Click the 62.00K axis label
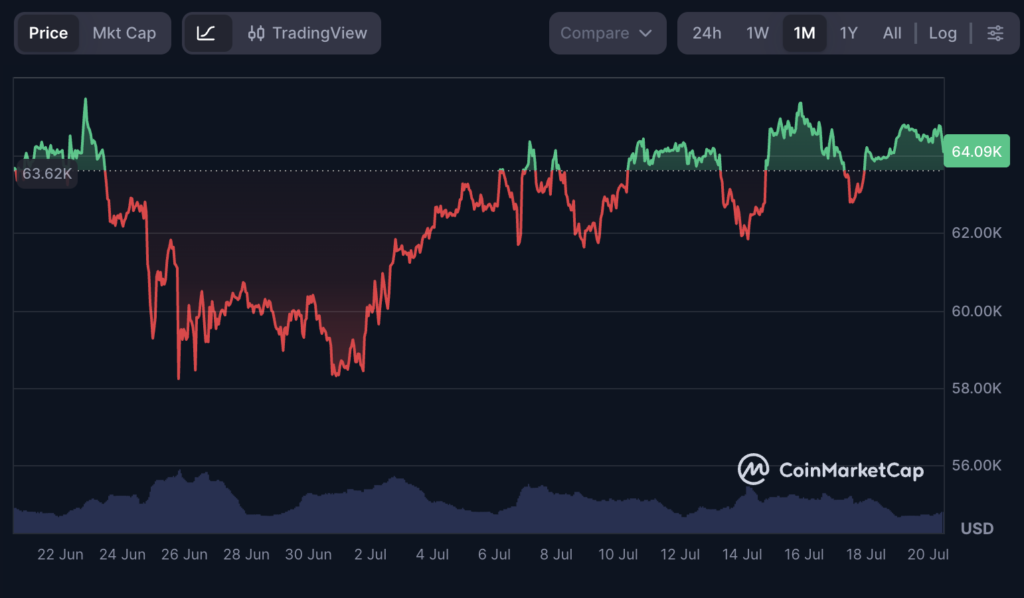The width and height of the screenshot is (1024, 598). coord(976,233)
